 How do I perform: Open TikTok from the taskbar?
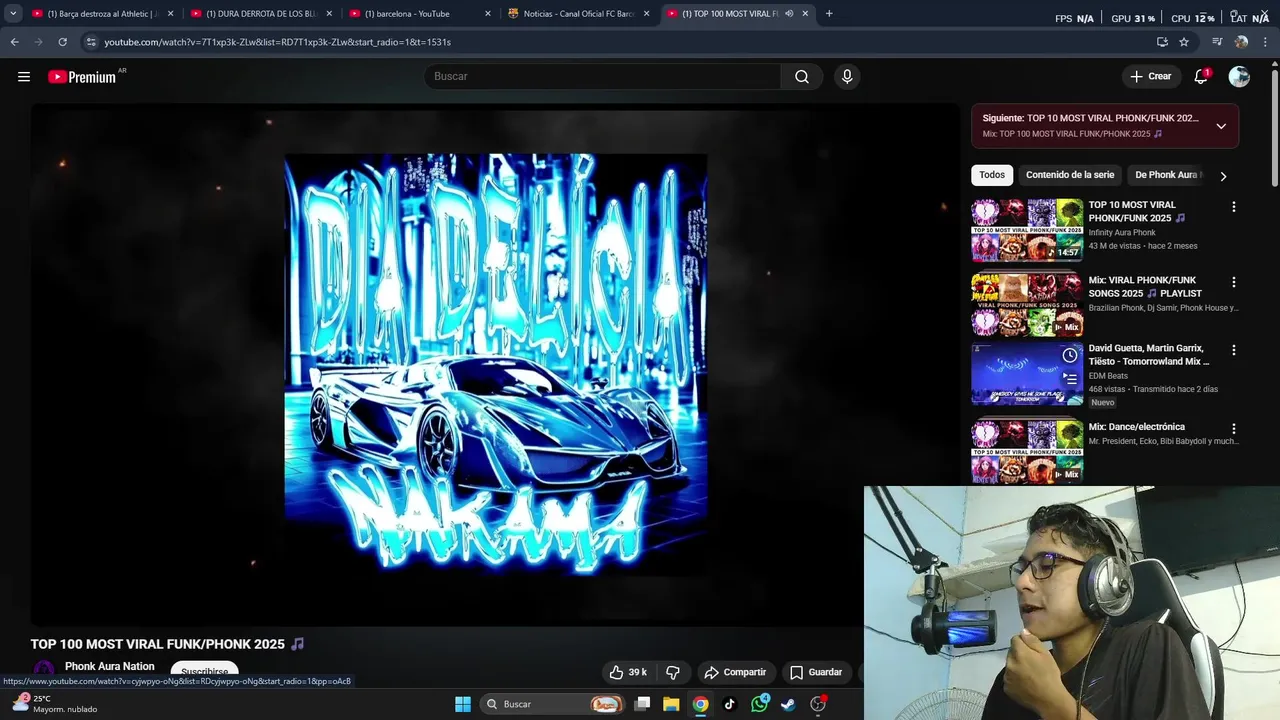(730, 704)
